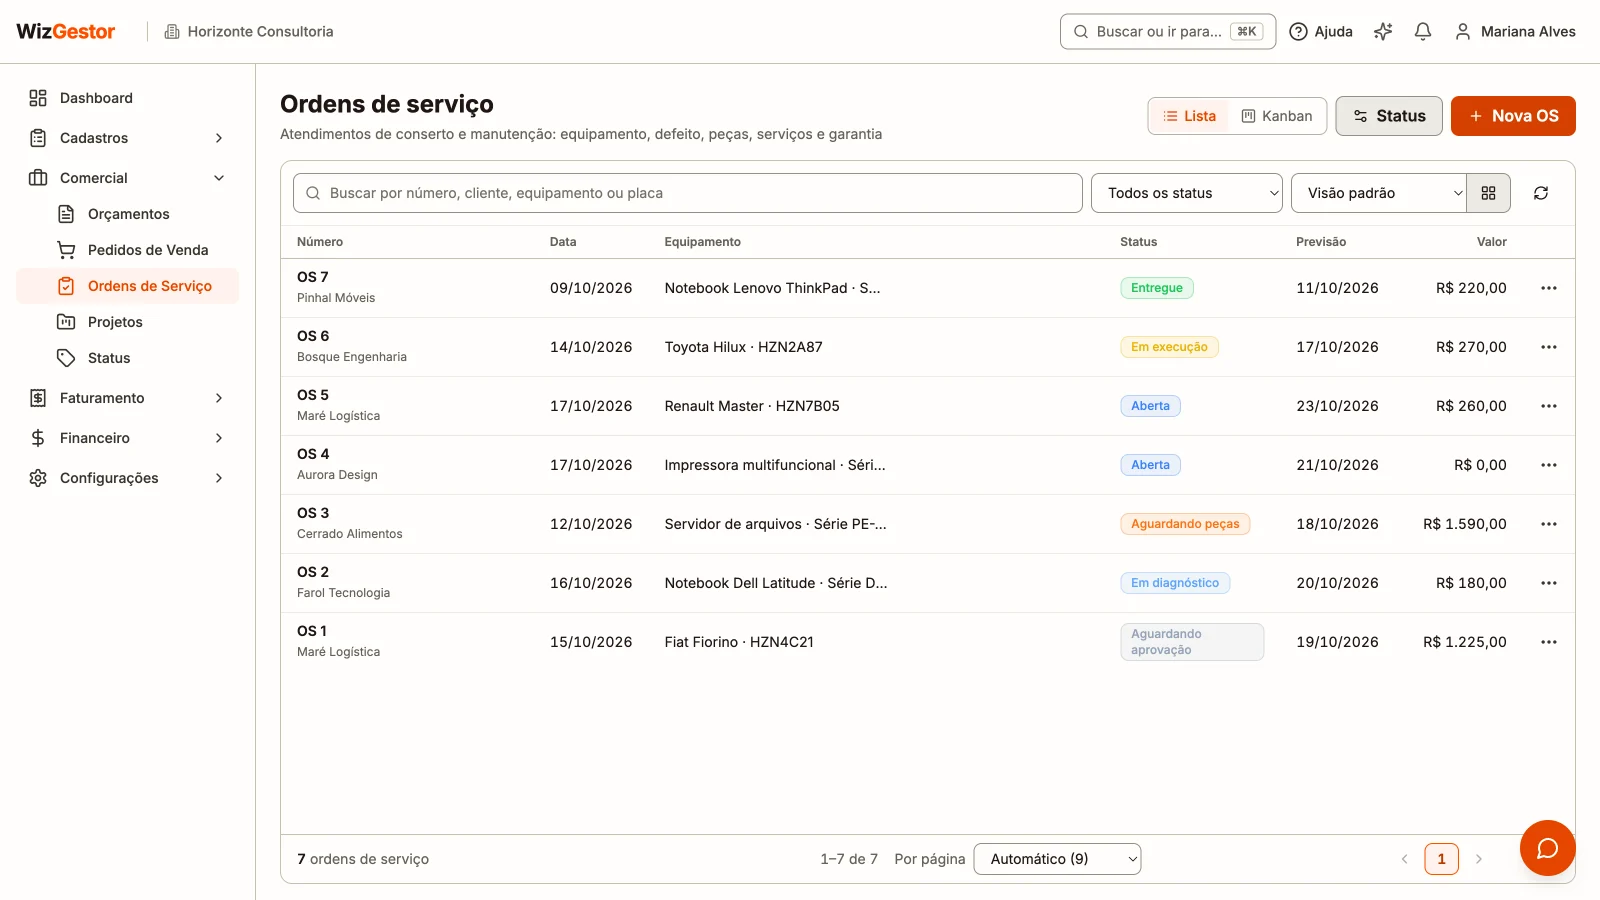Image resolution: width=1600 pixels, height=900 pixels.
Task: Open row actions menu for OS 3
Action: point(1549,524)
